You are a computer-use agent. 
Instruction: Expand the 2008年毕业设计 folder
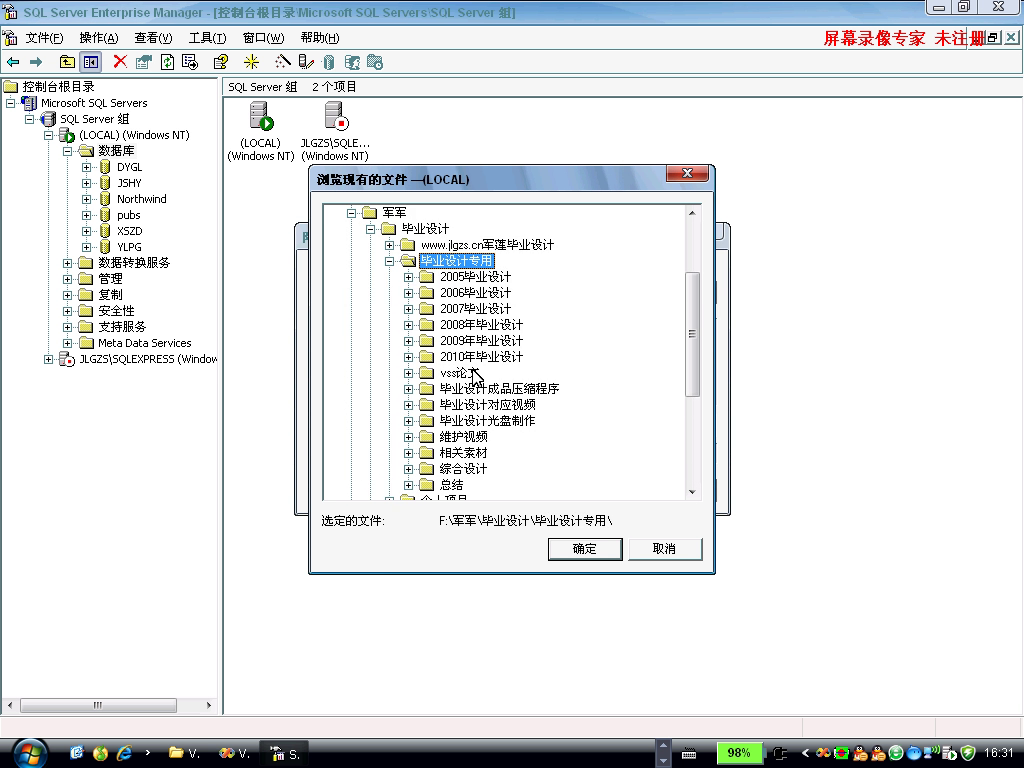click(409, 325)
